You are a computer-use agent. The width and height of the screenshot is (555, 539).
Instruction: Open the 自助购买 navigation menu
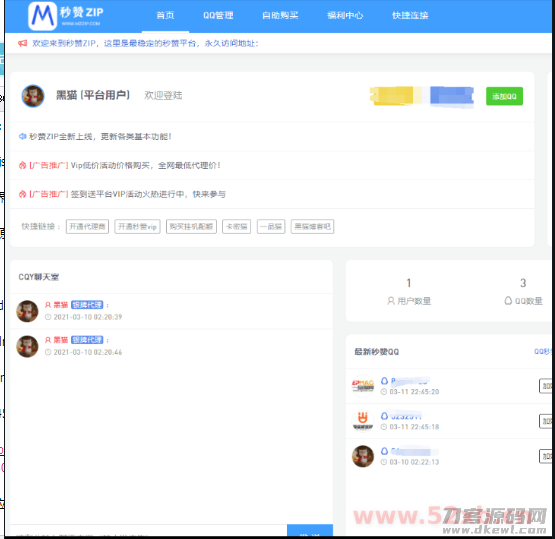point(280,15)
